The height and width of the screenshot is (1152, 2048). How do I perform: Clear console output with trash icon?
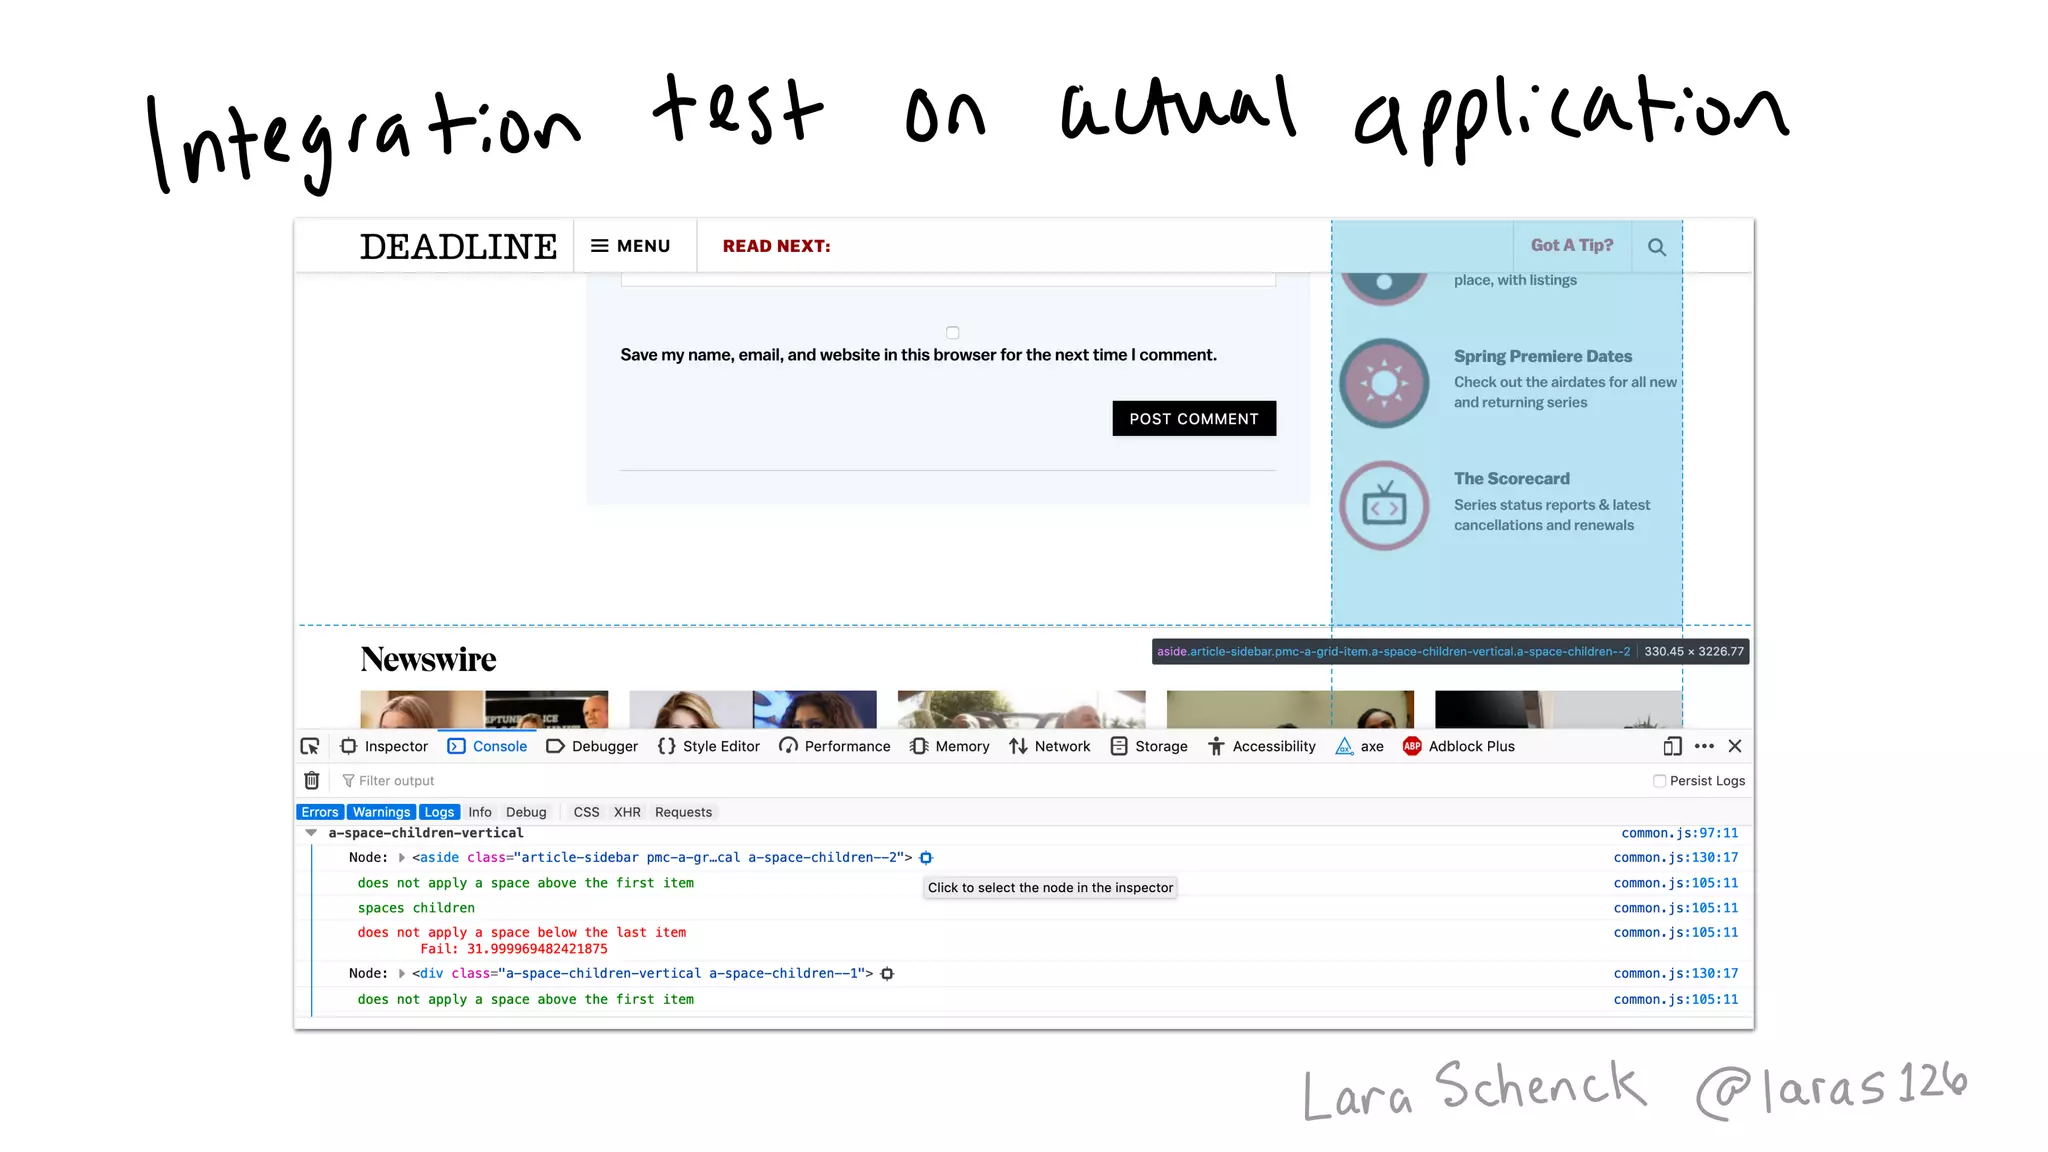pyautogui.click(x=312, y=780)
